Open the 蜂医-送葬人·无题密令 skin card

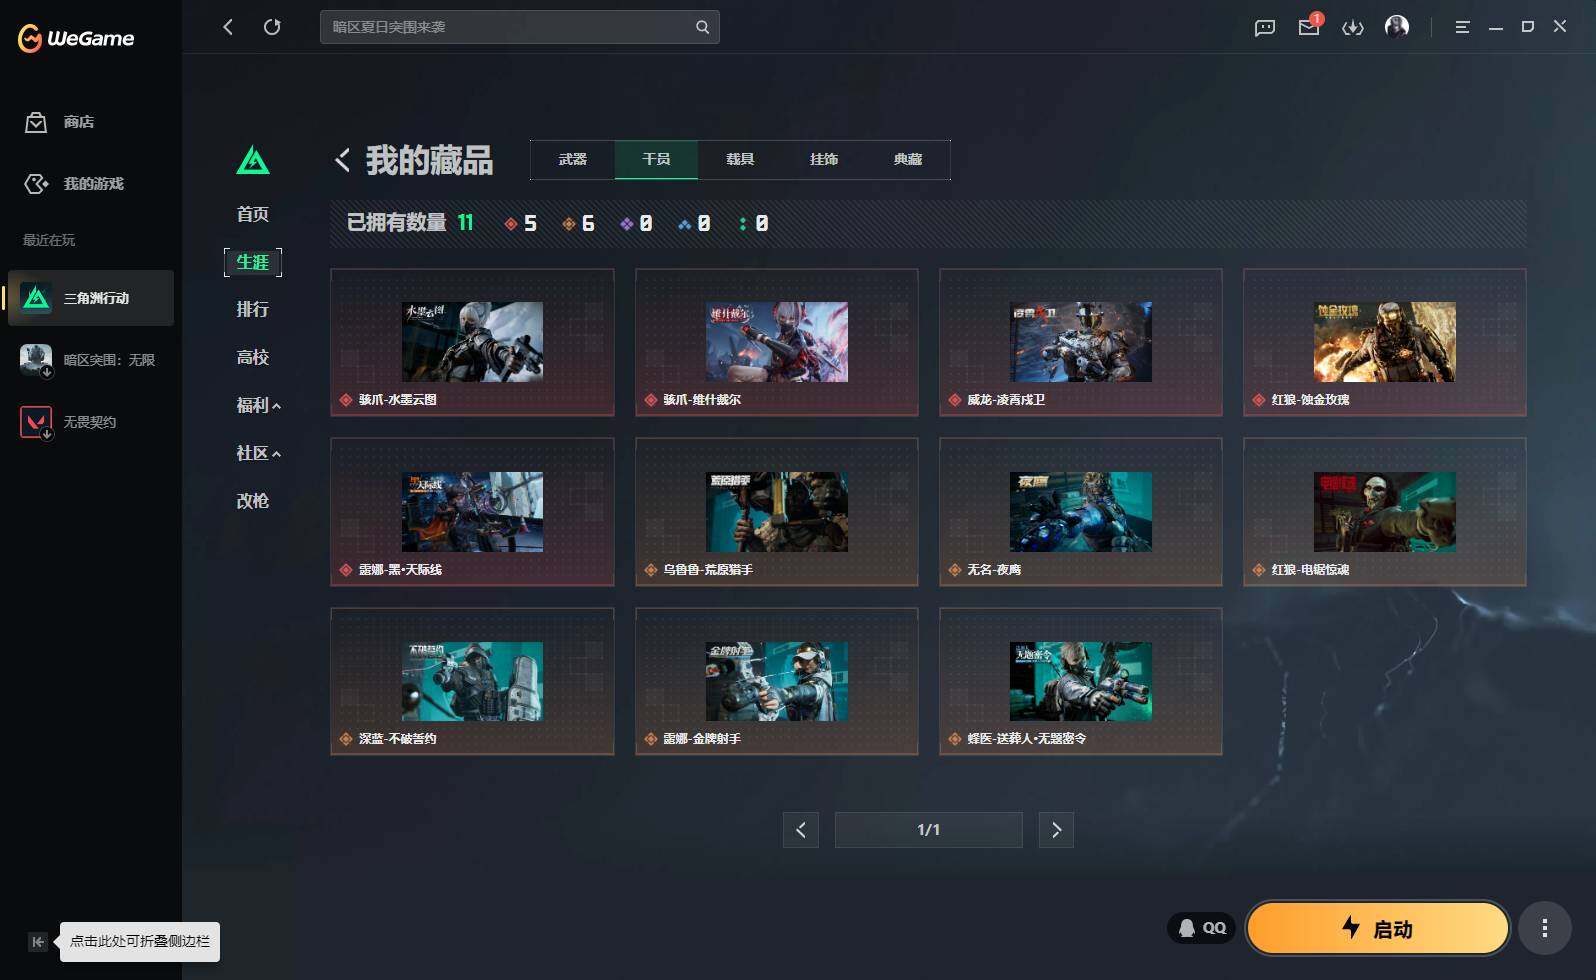1081,681
